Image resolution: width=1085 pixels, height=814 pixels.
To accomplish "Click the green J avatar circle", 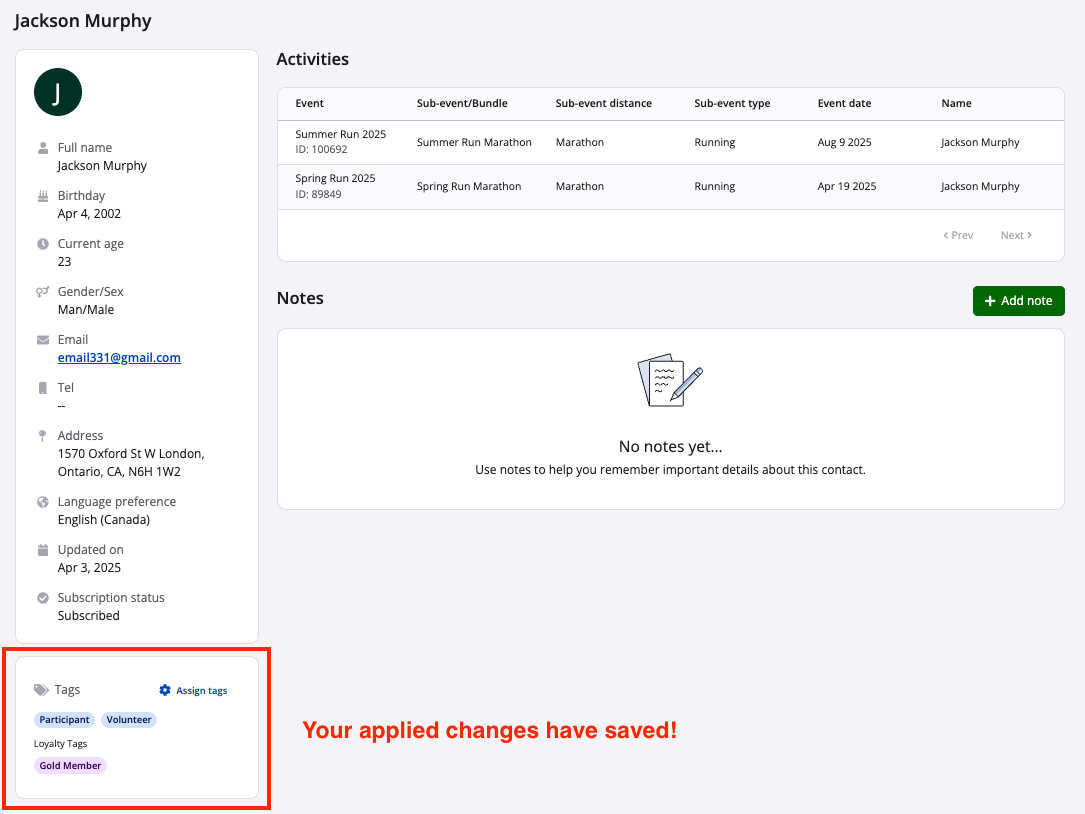I will pos(58,93).
